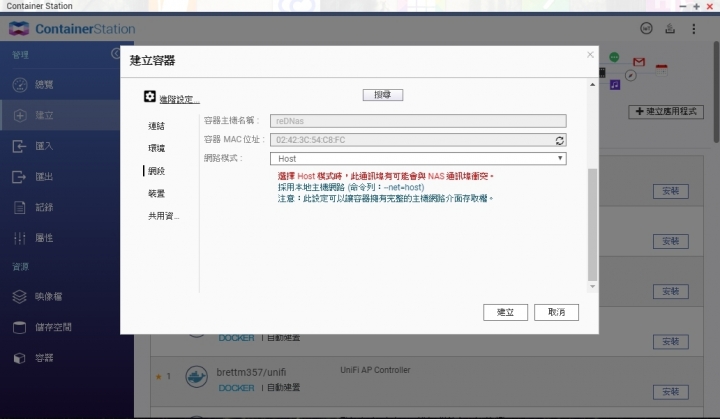Click the 搜尋 search button
This screenshot has width=720, height=419.
pos(382,95)
